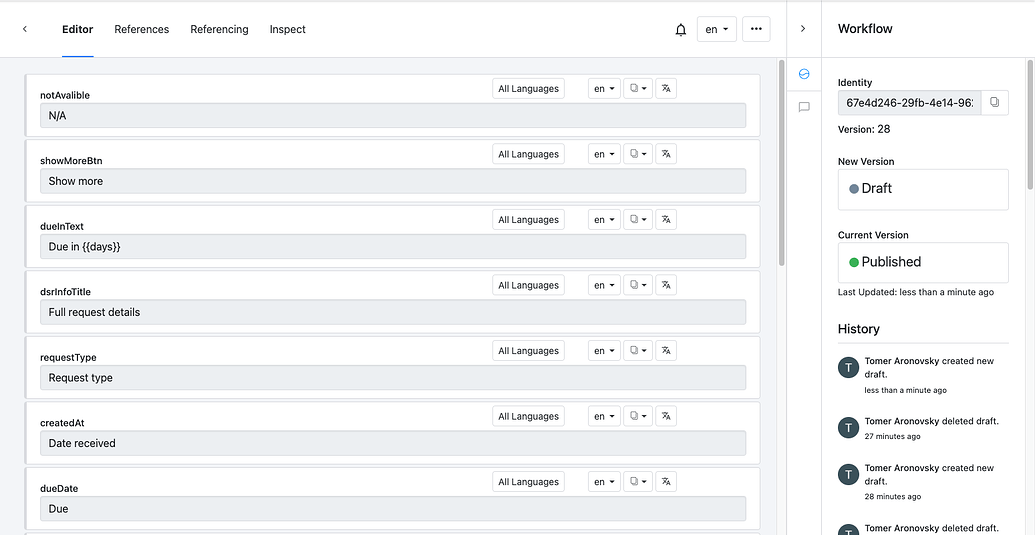The height and width of the screenshot is (535, 1035).
Task: Click All Languages for showMoreBtn field
Action: coord(528,154)
